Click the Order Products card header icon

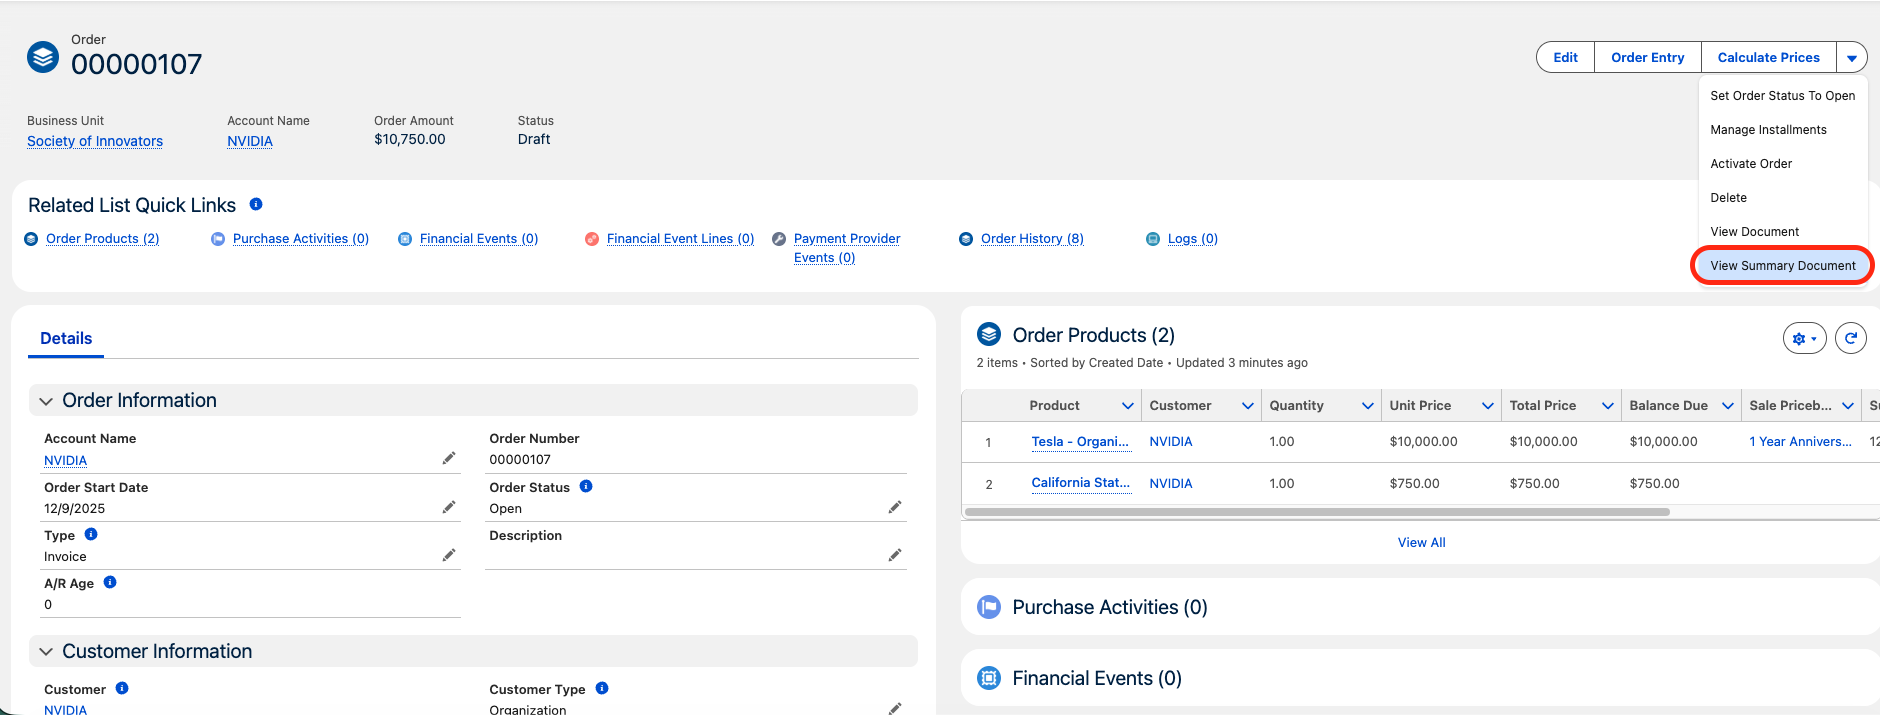tap(989, 334)
